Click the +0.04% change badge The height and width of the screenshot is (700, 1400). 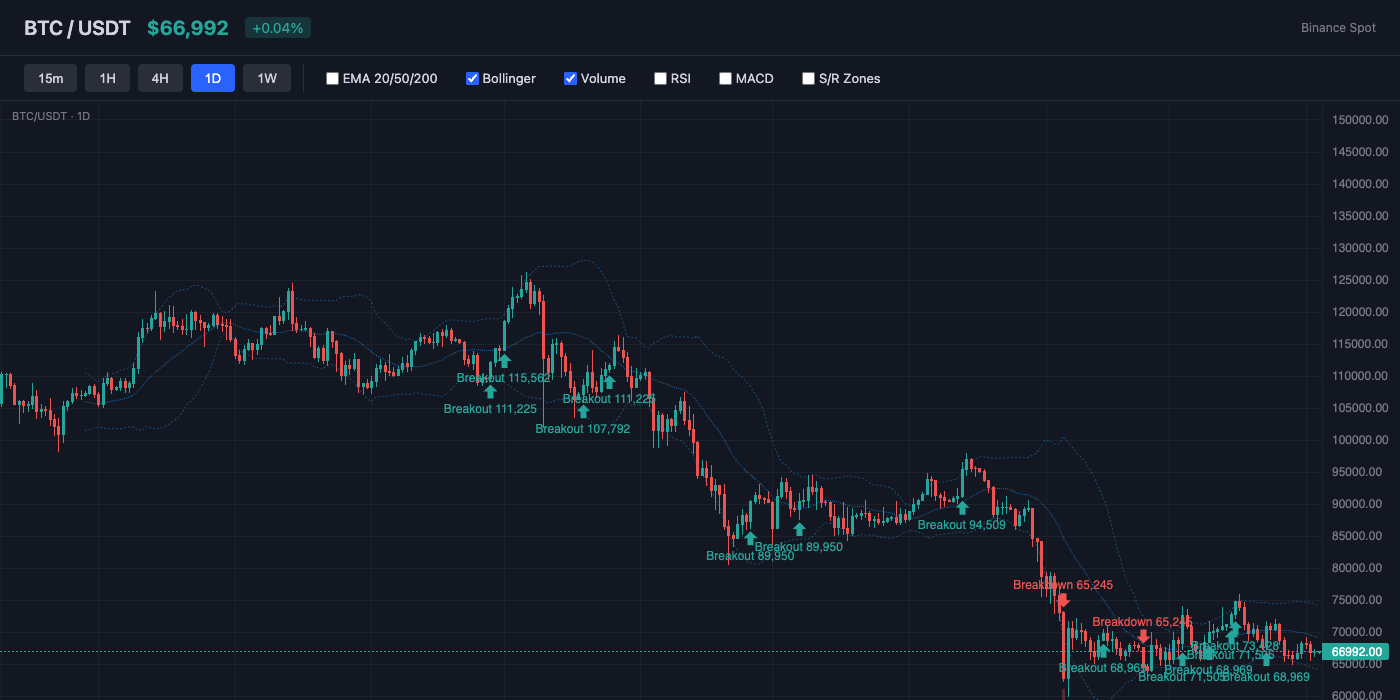278,28
